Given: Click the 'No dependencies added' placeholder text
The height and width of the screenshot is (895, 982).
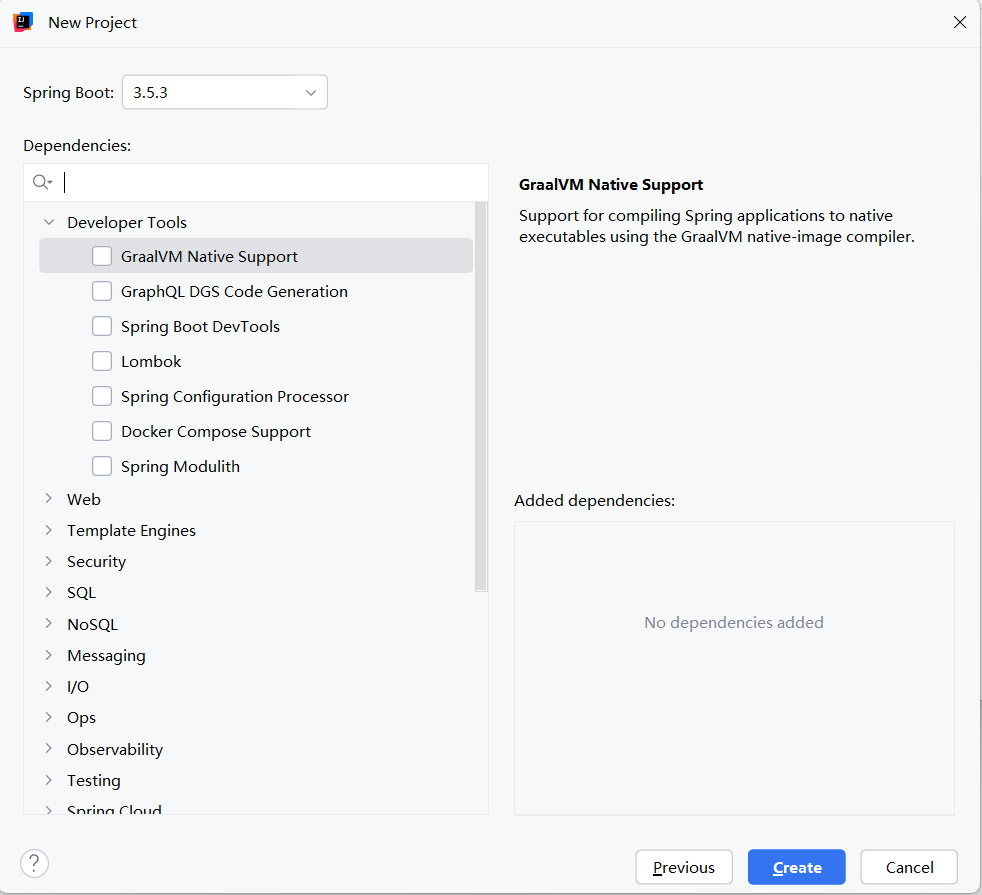Looking at the screenshot, I should [x=734, y=623].
